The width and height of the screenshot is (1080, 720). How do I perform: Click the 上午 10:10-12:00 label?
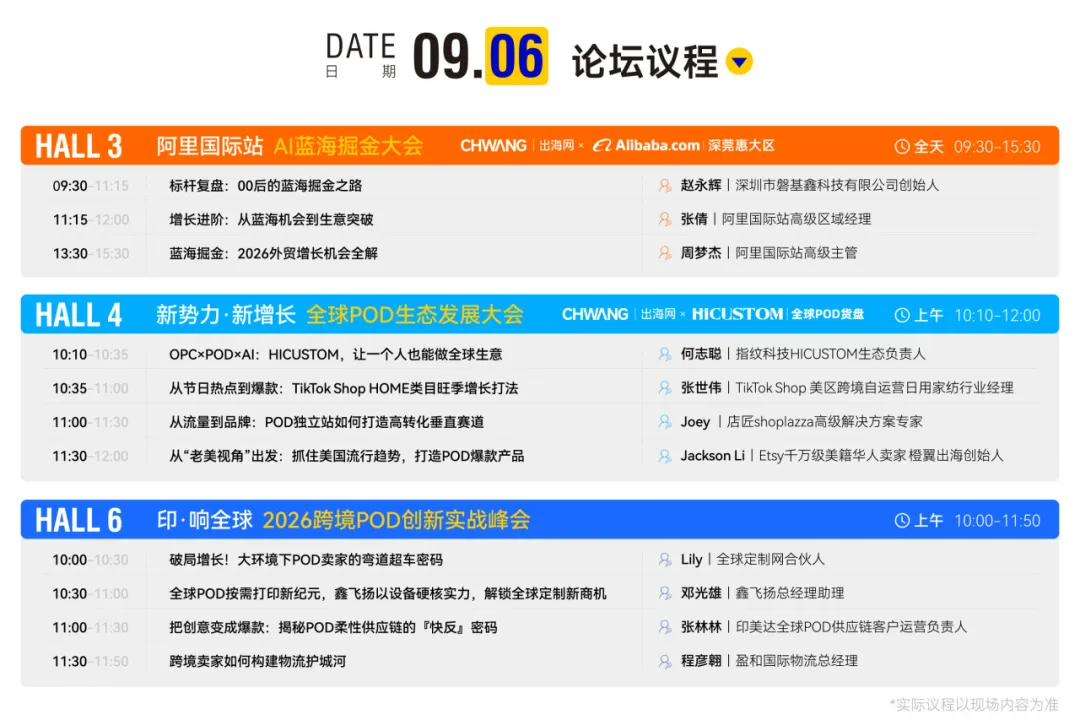coord(968,315)
